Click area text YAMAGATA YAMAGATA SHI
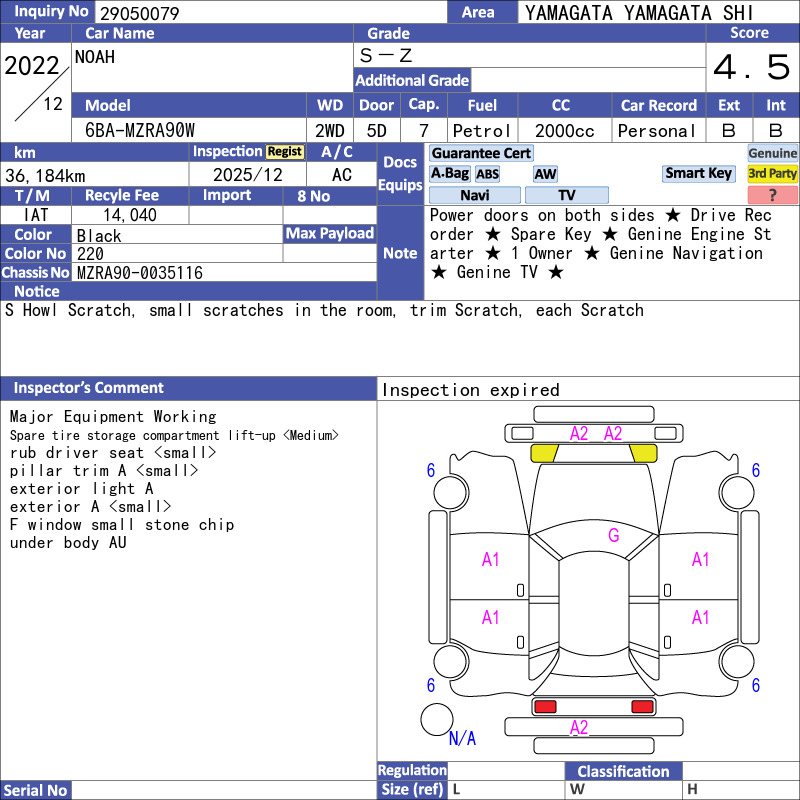The image size is (800, 800). 639,13
